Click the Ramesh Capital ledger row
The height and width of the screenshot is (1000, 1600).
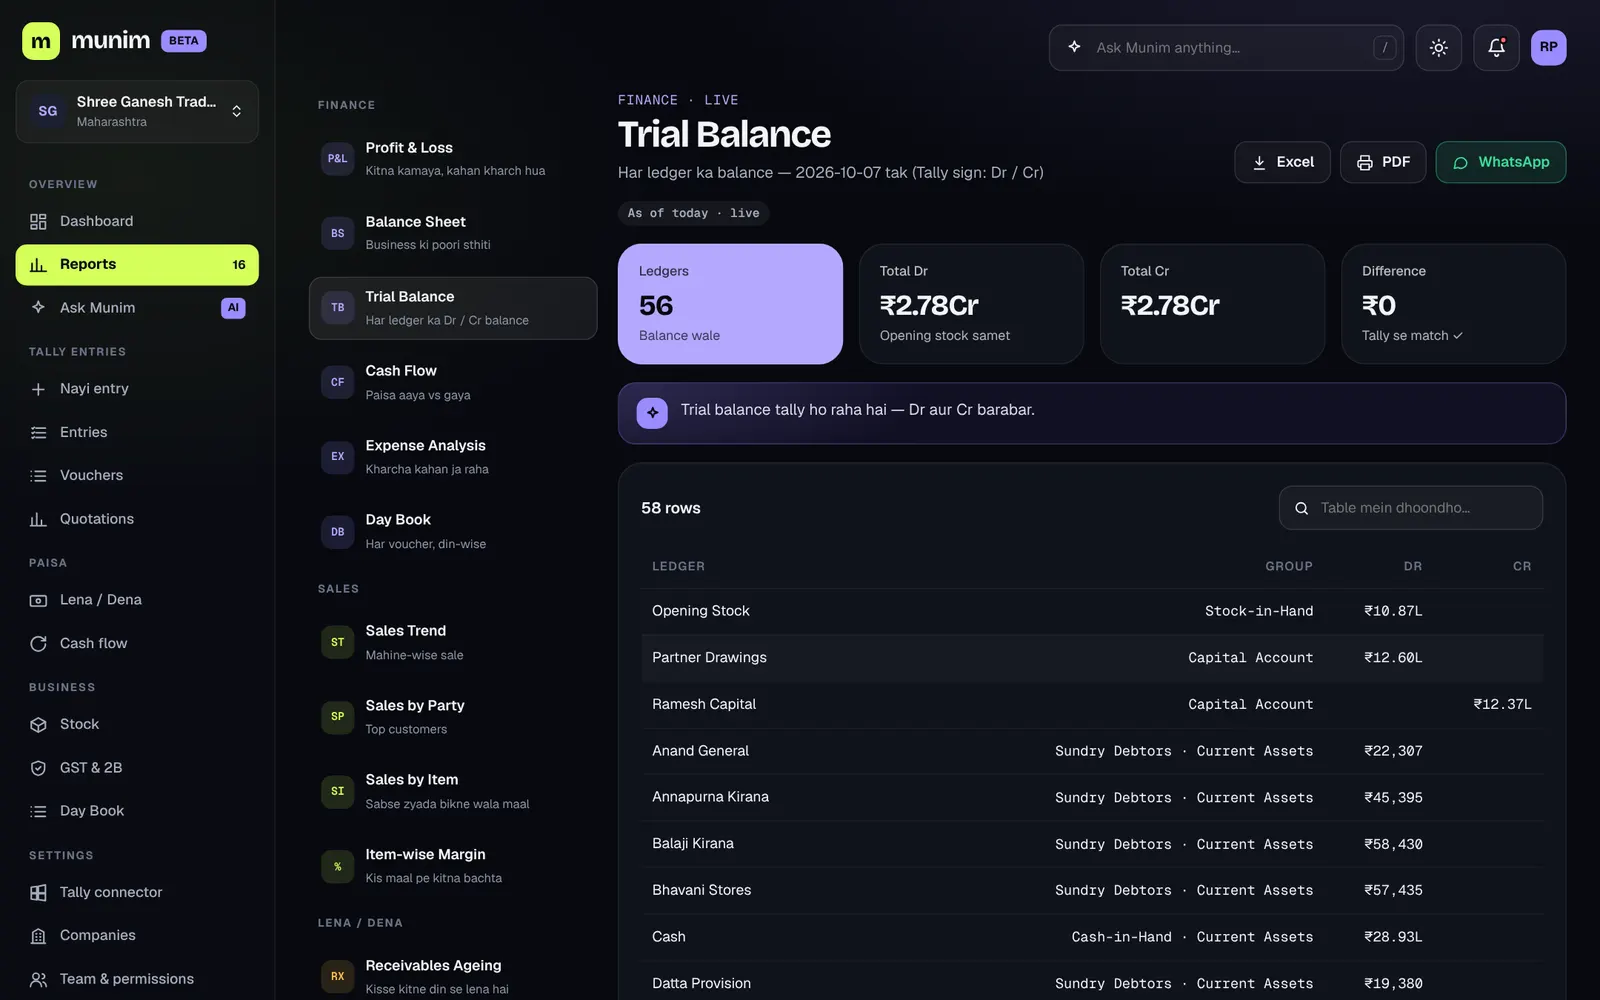coord(1092,704)
